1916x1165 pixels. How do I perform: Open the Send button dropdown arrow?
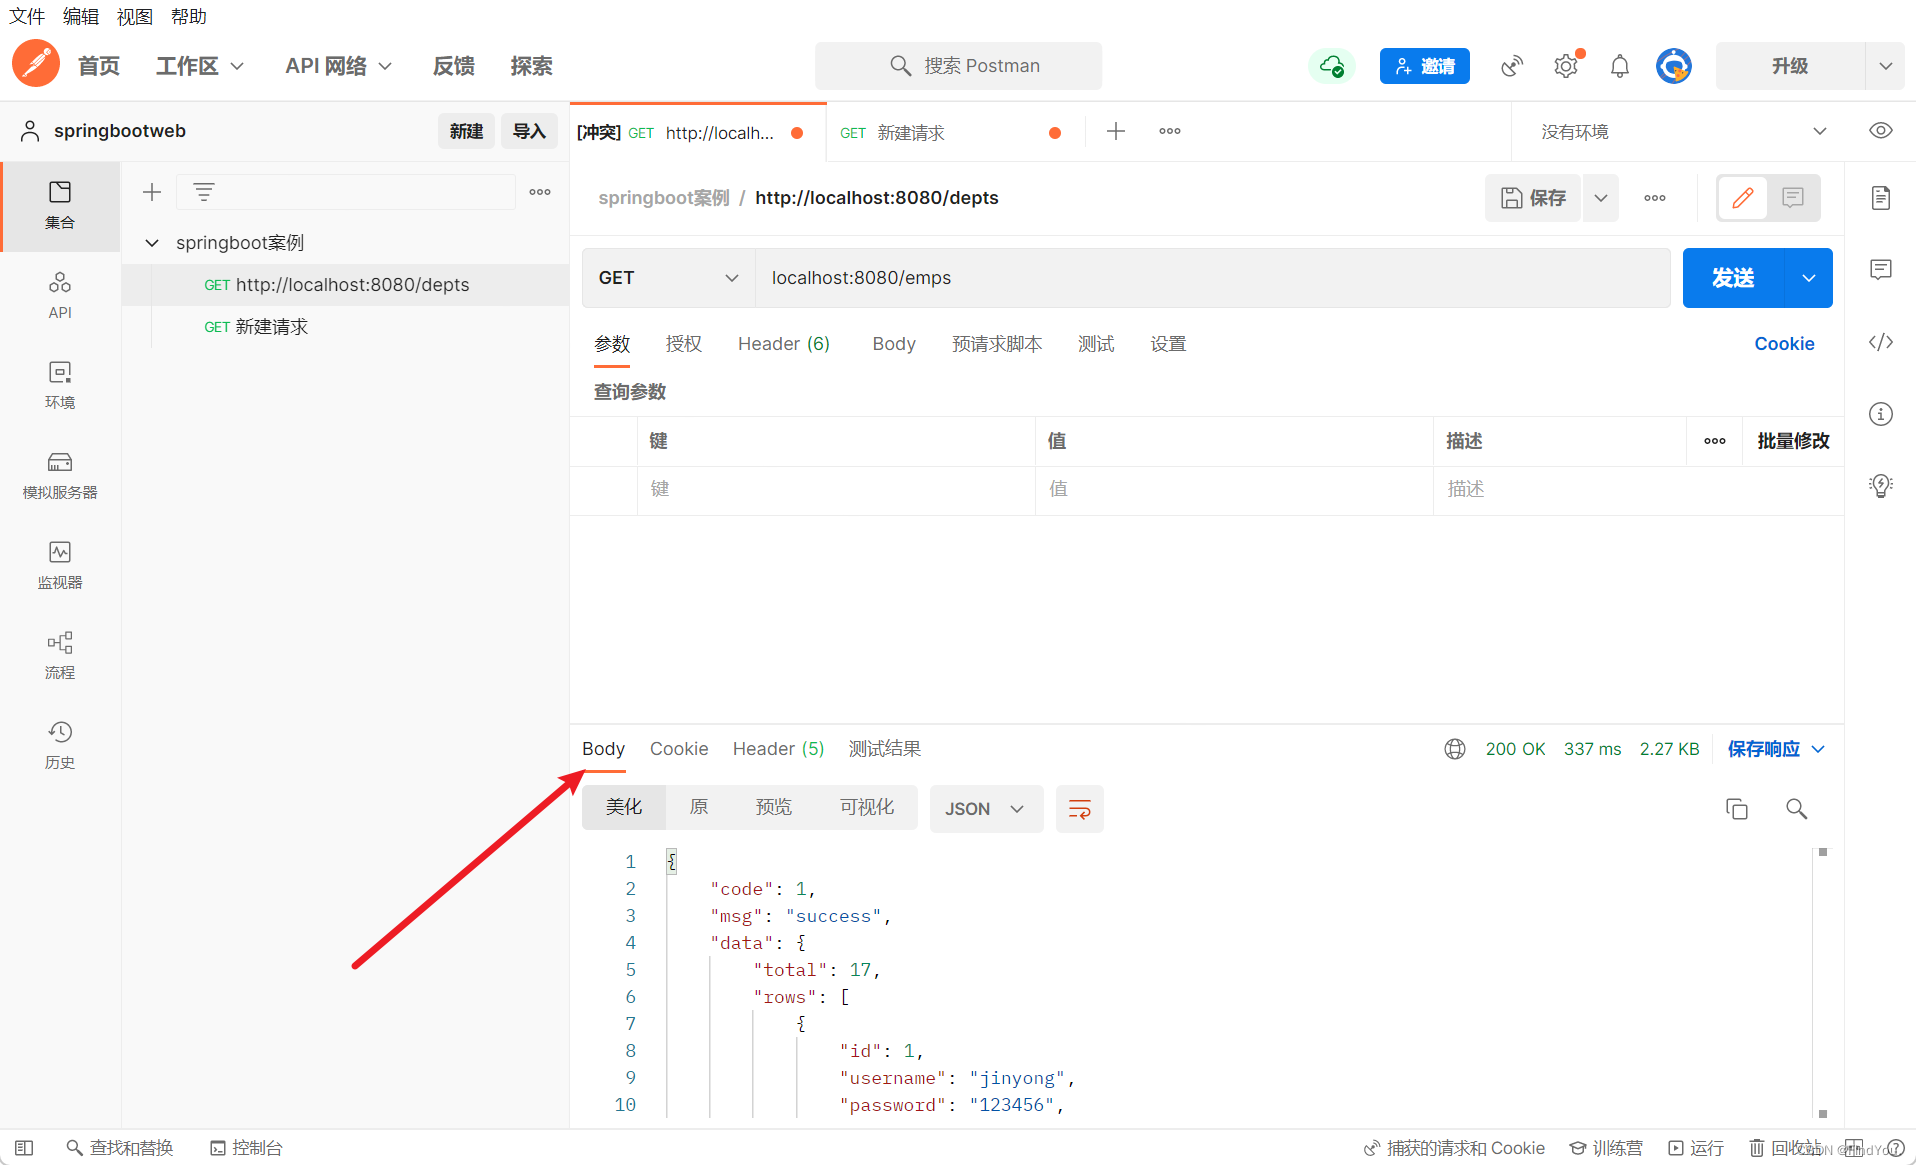pyautogui.click(x=1808, y=278)
